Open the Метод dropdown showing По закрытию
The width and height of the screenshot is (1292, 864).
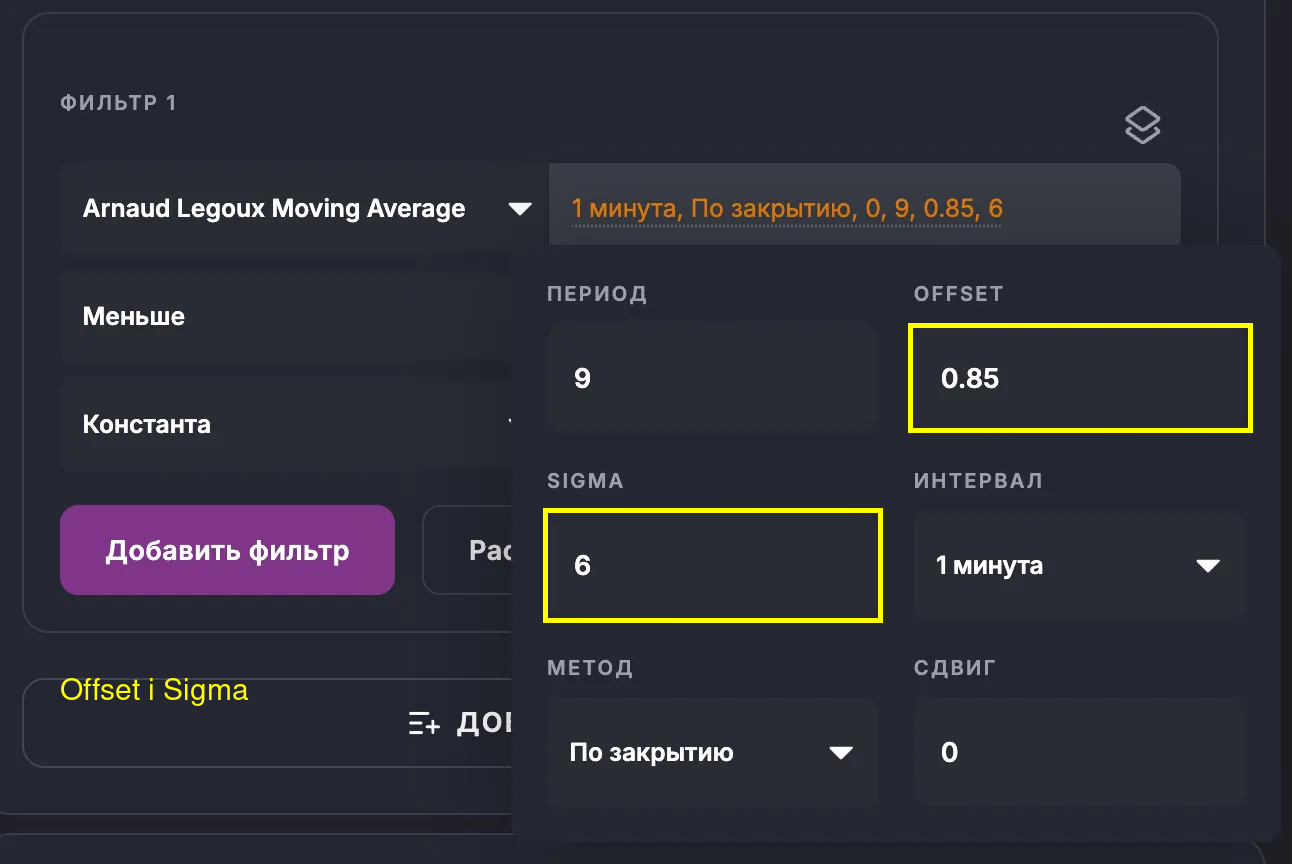click(x=712, y=752)
